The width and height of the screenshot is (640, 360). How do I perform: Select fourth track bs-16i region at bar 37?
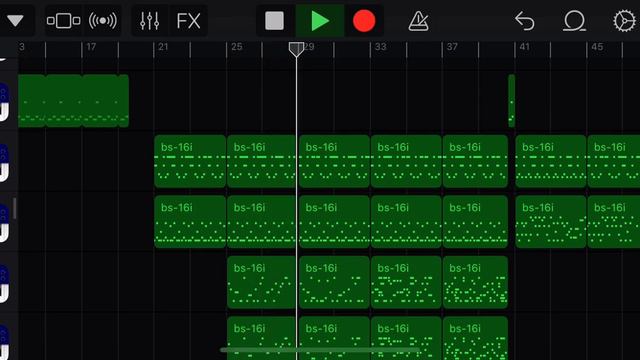[475, 282]
